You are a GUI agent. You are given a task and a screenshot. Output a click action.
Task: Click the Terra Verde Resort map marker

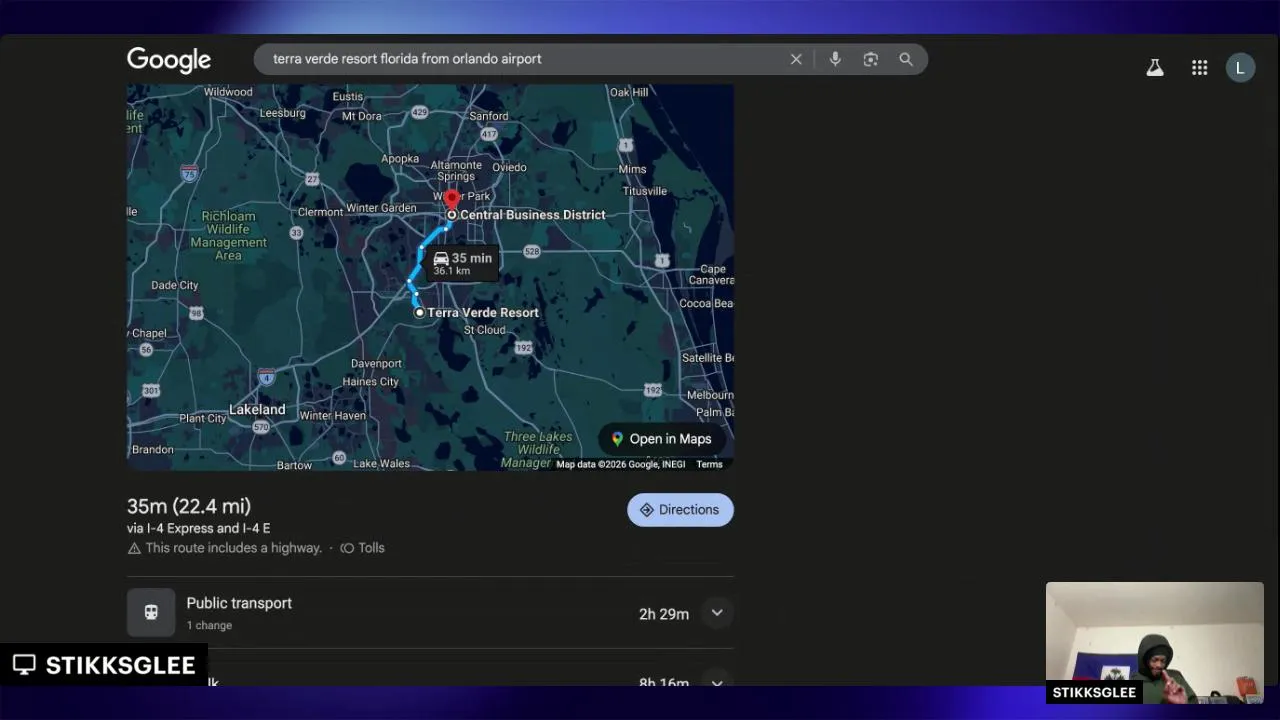tap(420, 313)
